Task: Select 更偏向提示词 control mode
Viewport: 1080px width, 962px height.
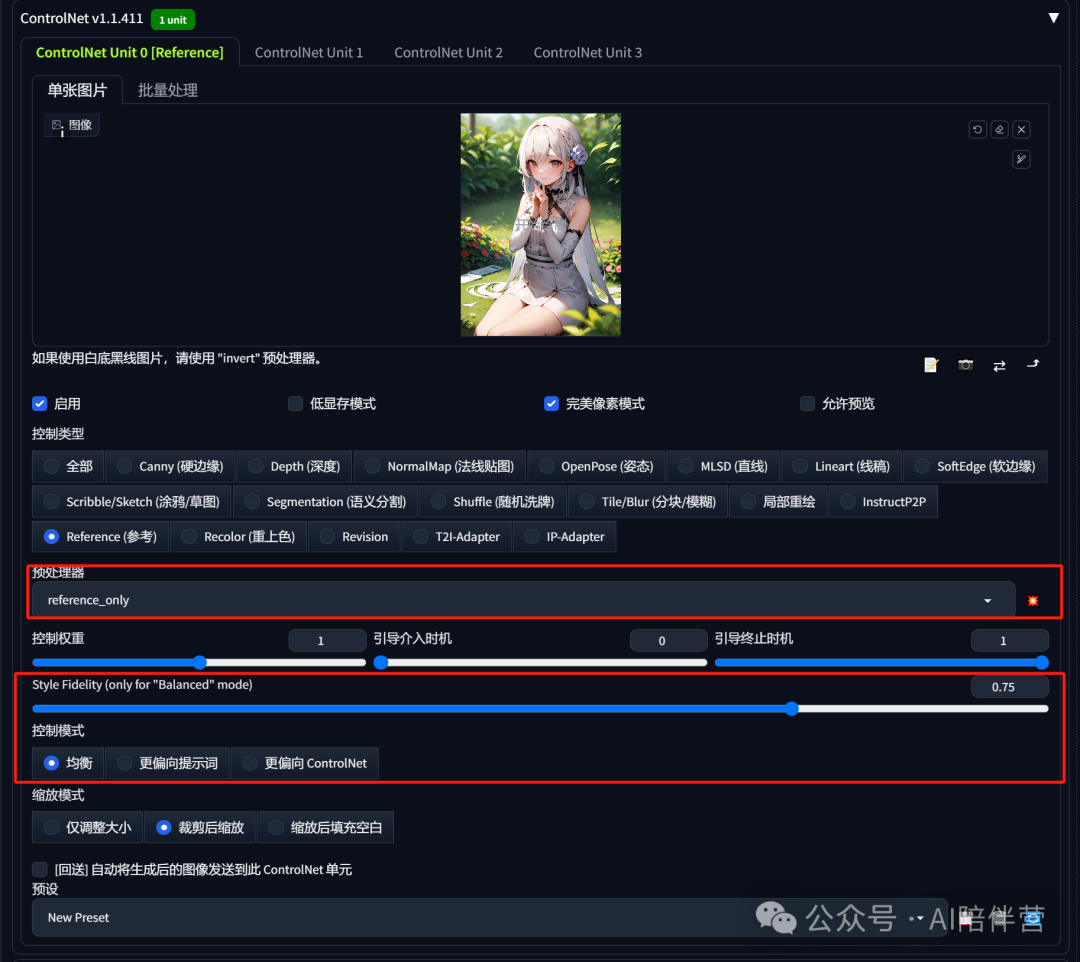Action: pos(167,763)
